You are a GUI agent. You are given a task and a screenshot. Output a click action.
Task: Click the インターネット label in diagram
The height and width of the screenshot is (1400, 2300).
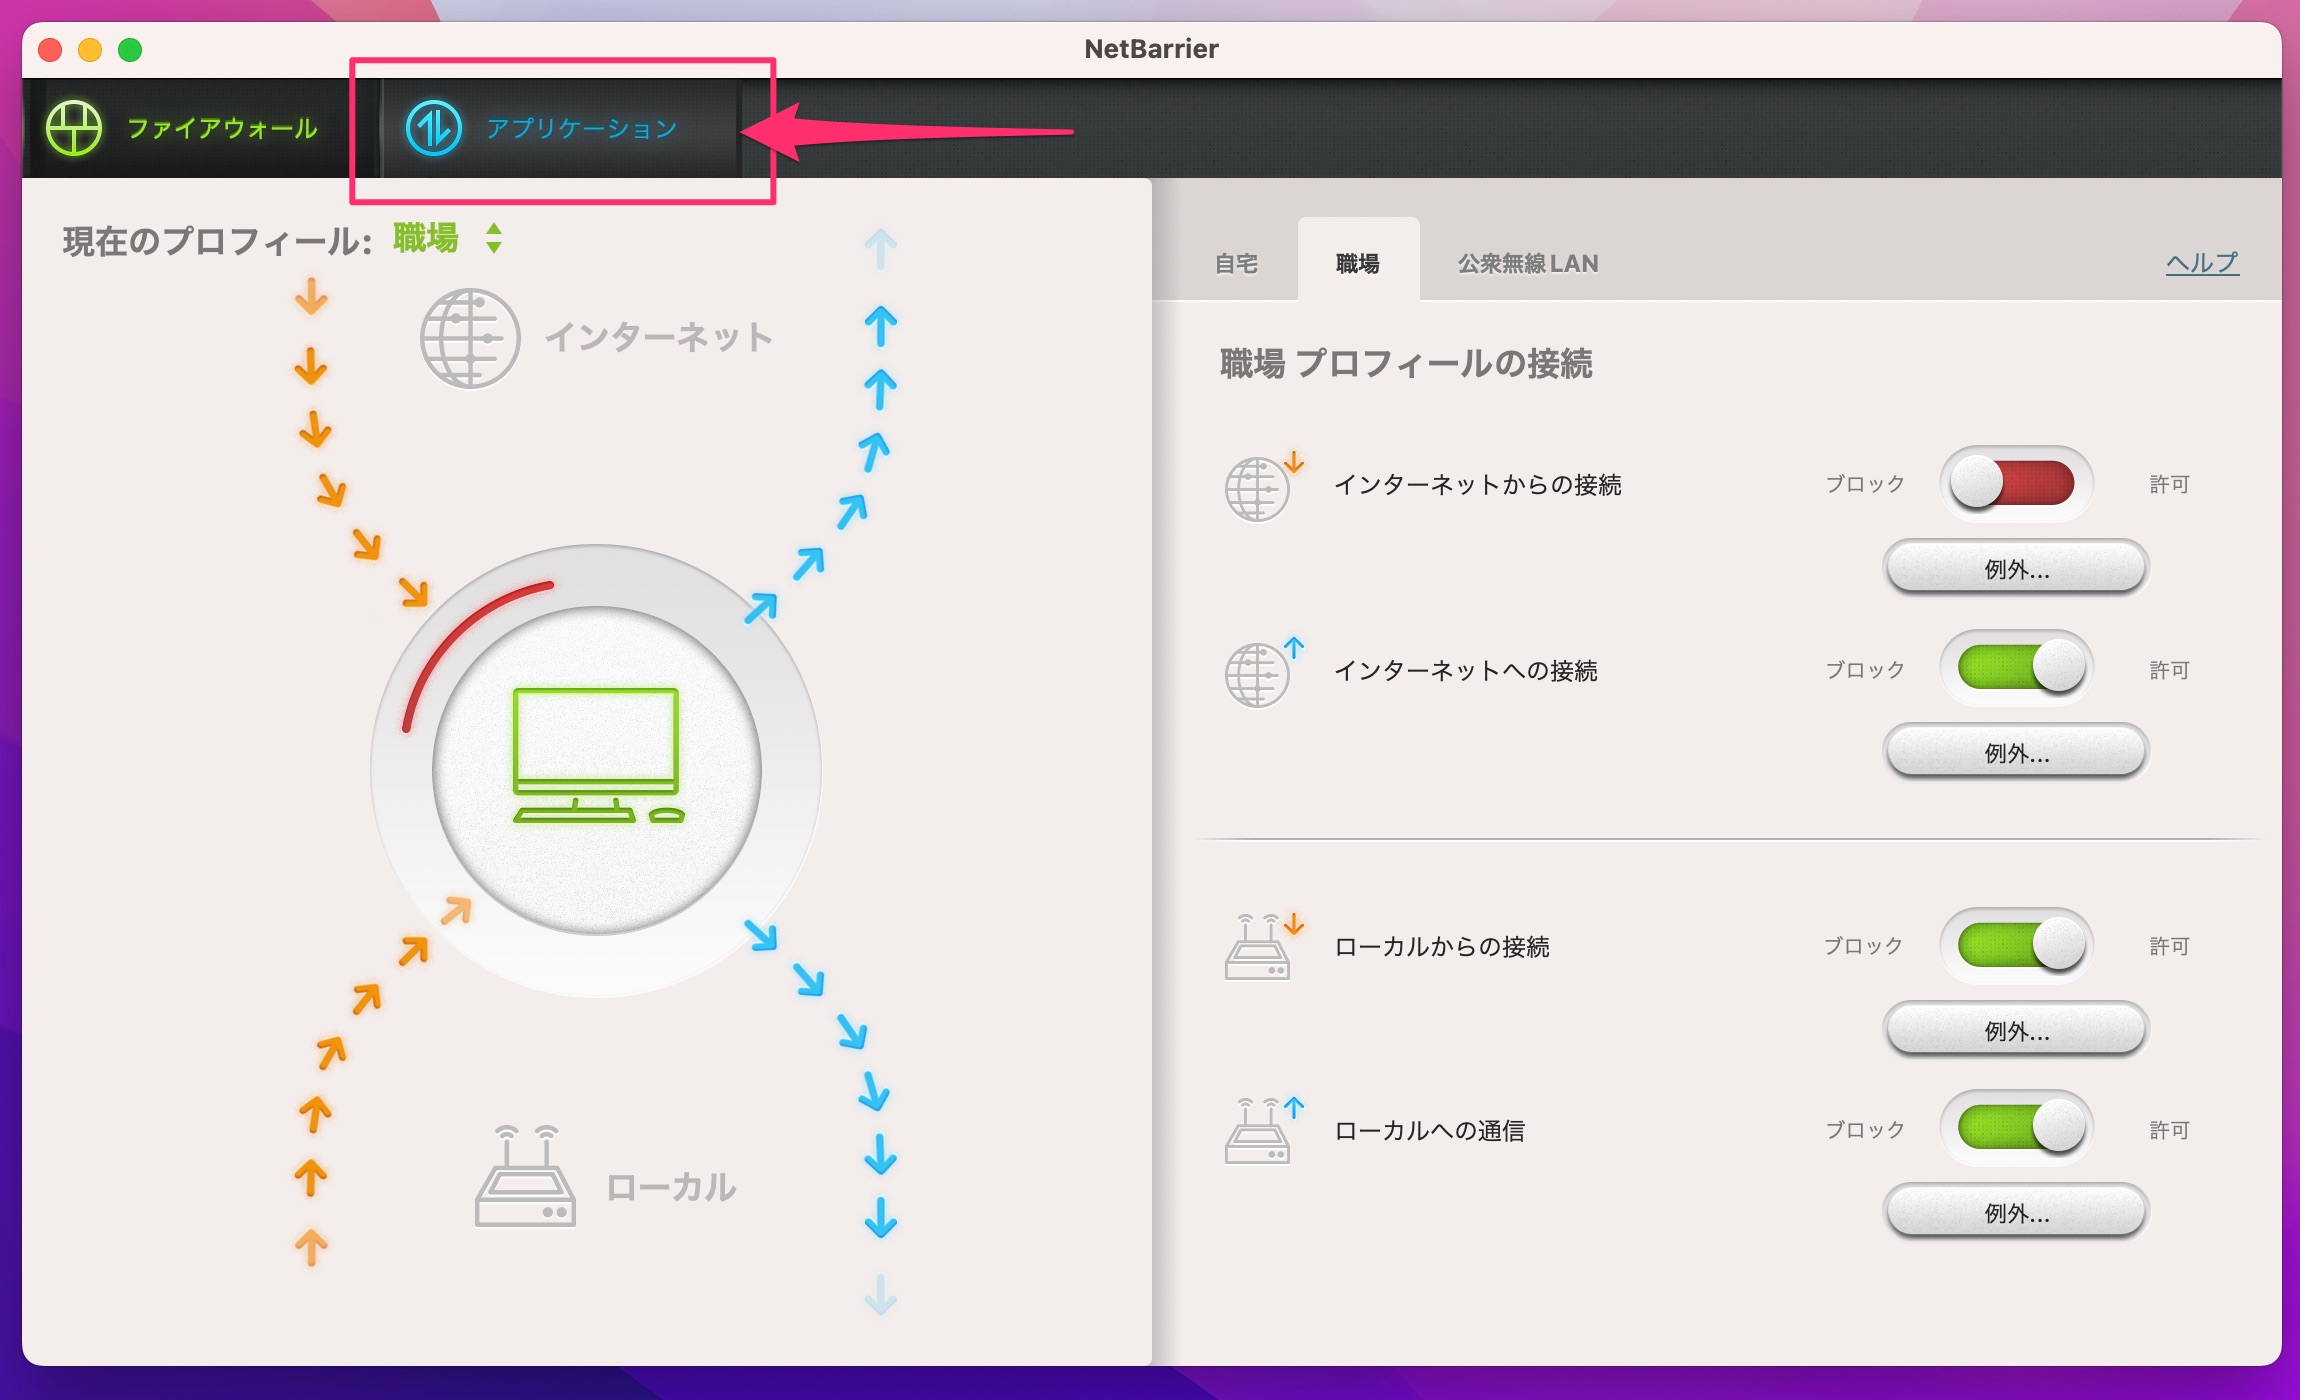pyautogui.click(x=659, y=337)
